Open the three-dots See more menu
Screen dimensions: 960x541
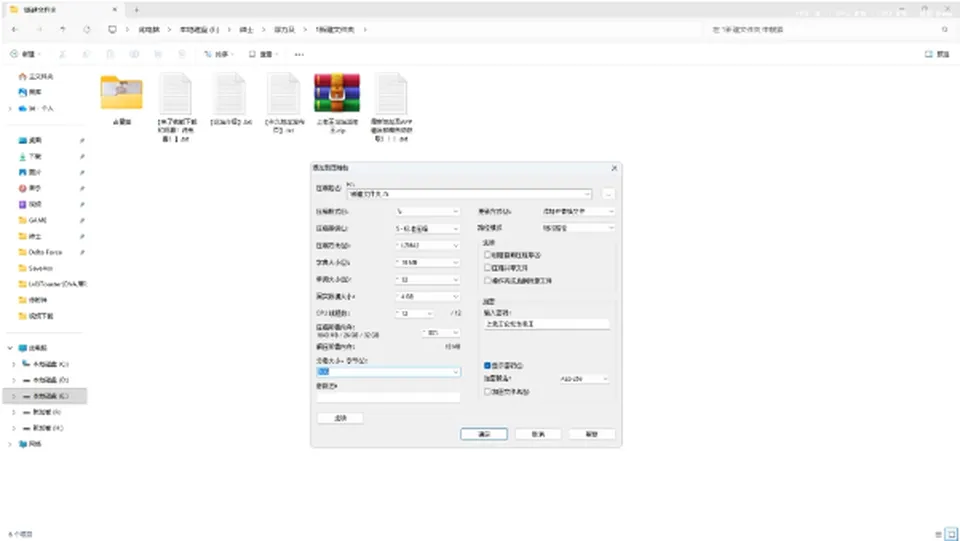(299, 54)
